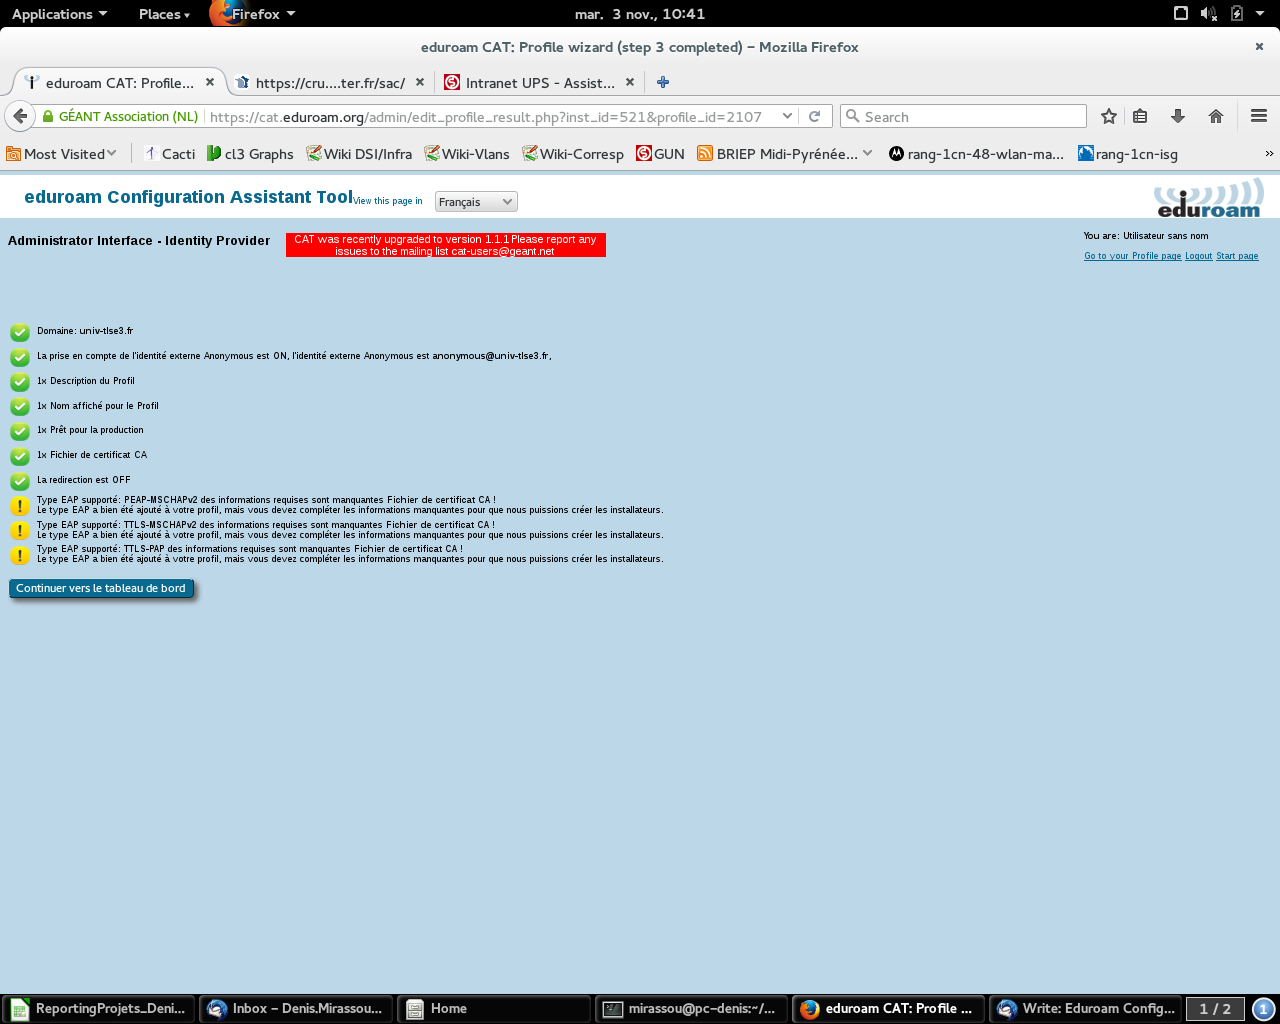Bookmark this page using the star icon
The width and height of the screenshot is (1280, 1024).
(1108, 116)
